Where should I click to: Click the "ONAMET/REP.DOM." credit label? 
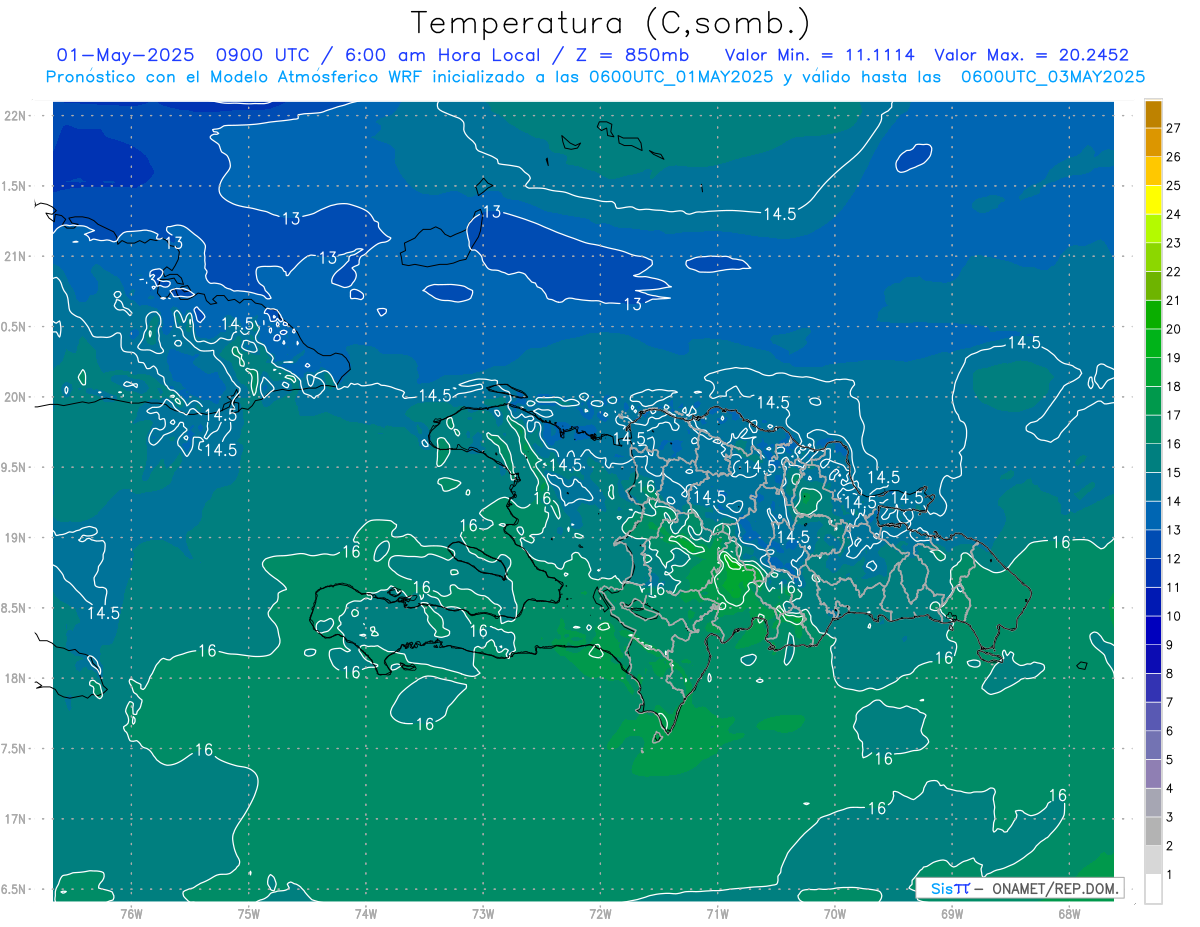[1054, 888]
